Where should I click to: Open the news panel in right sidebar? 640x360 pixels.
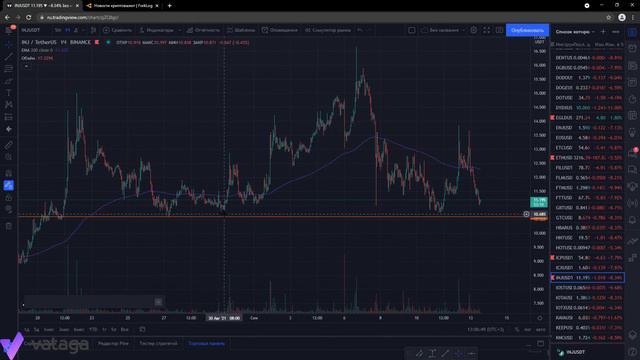pyautogui.click(x=632, y=66)
